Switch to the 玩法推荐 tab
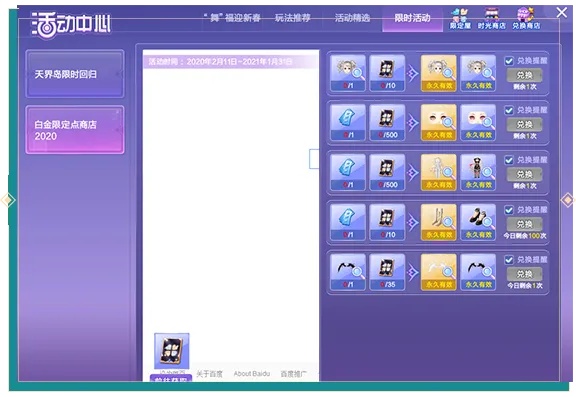 point(293,18)
